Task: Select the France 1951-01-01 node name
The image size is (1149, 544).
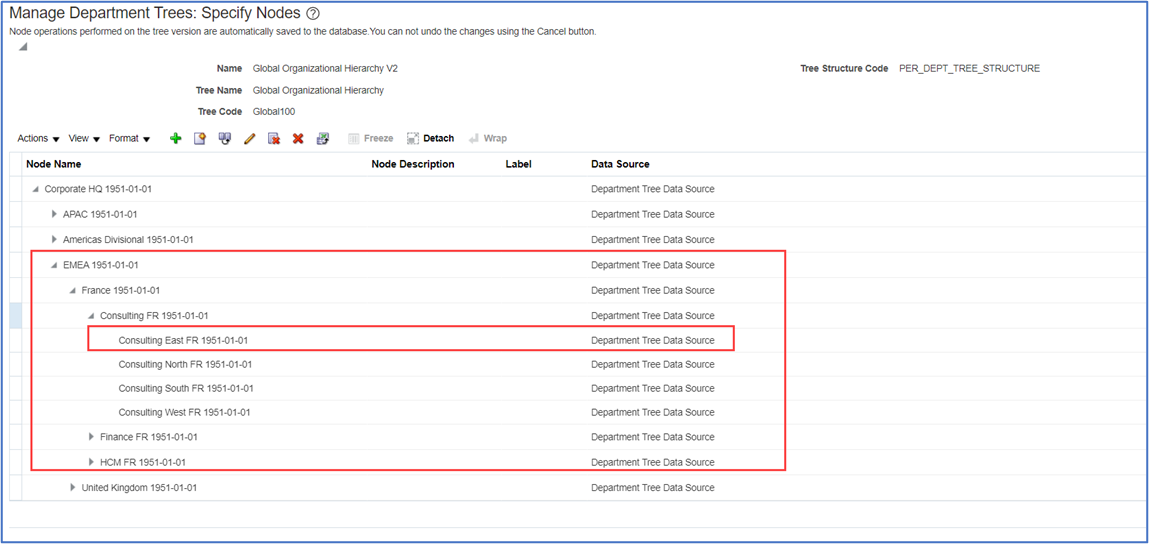Action: [120, 290]
